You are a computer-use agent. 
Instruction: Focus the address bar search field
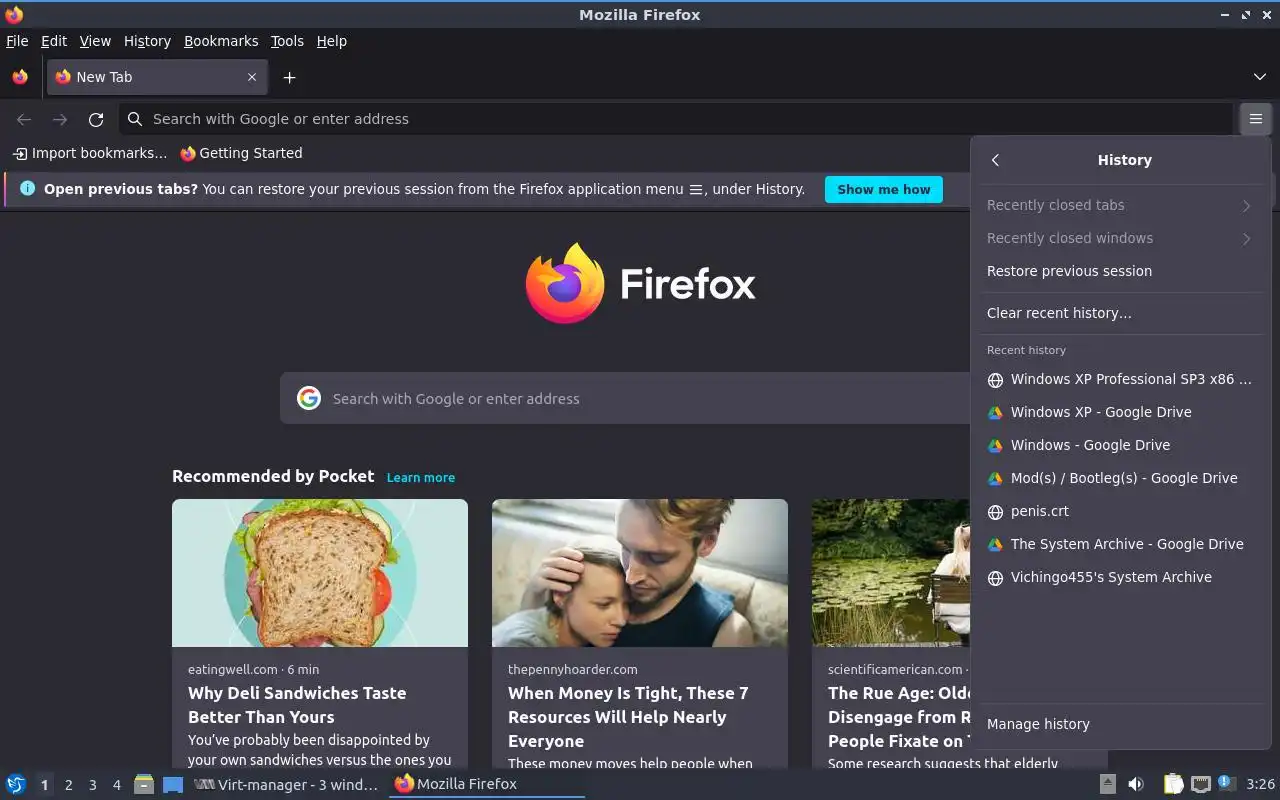click(x=675, y=119)
